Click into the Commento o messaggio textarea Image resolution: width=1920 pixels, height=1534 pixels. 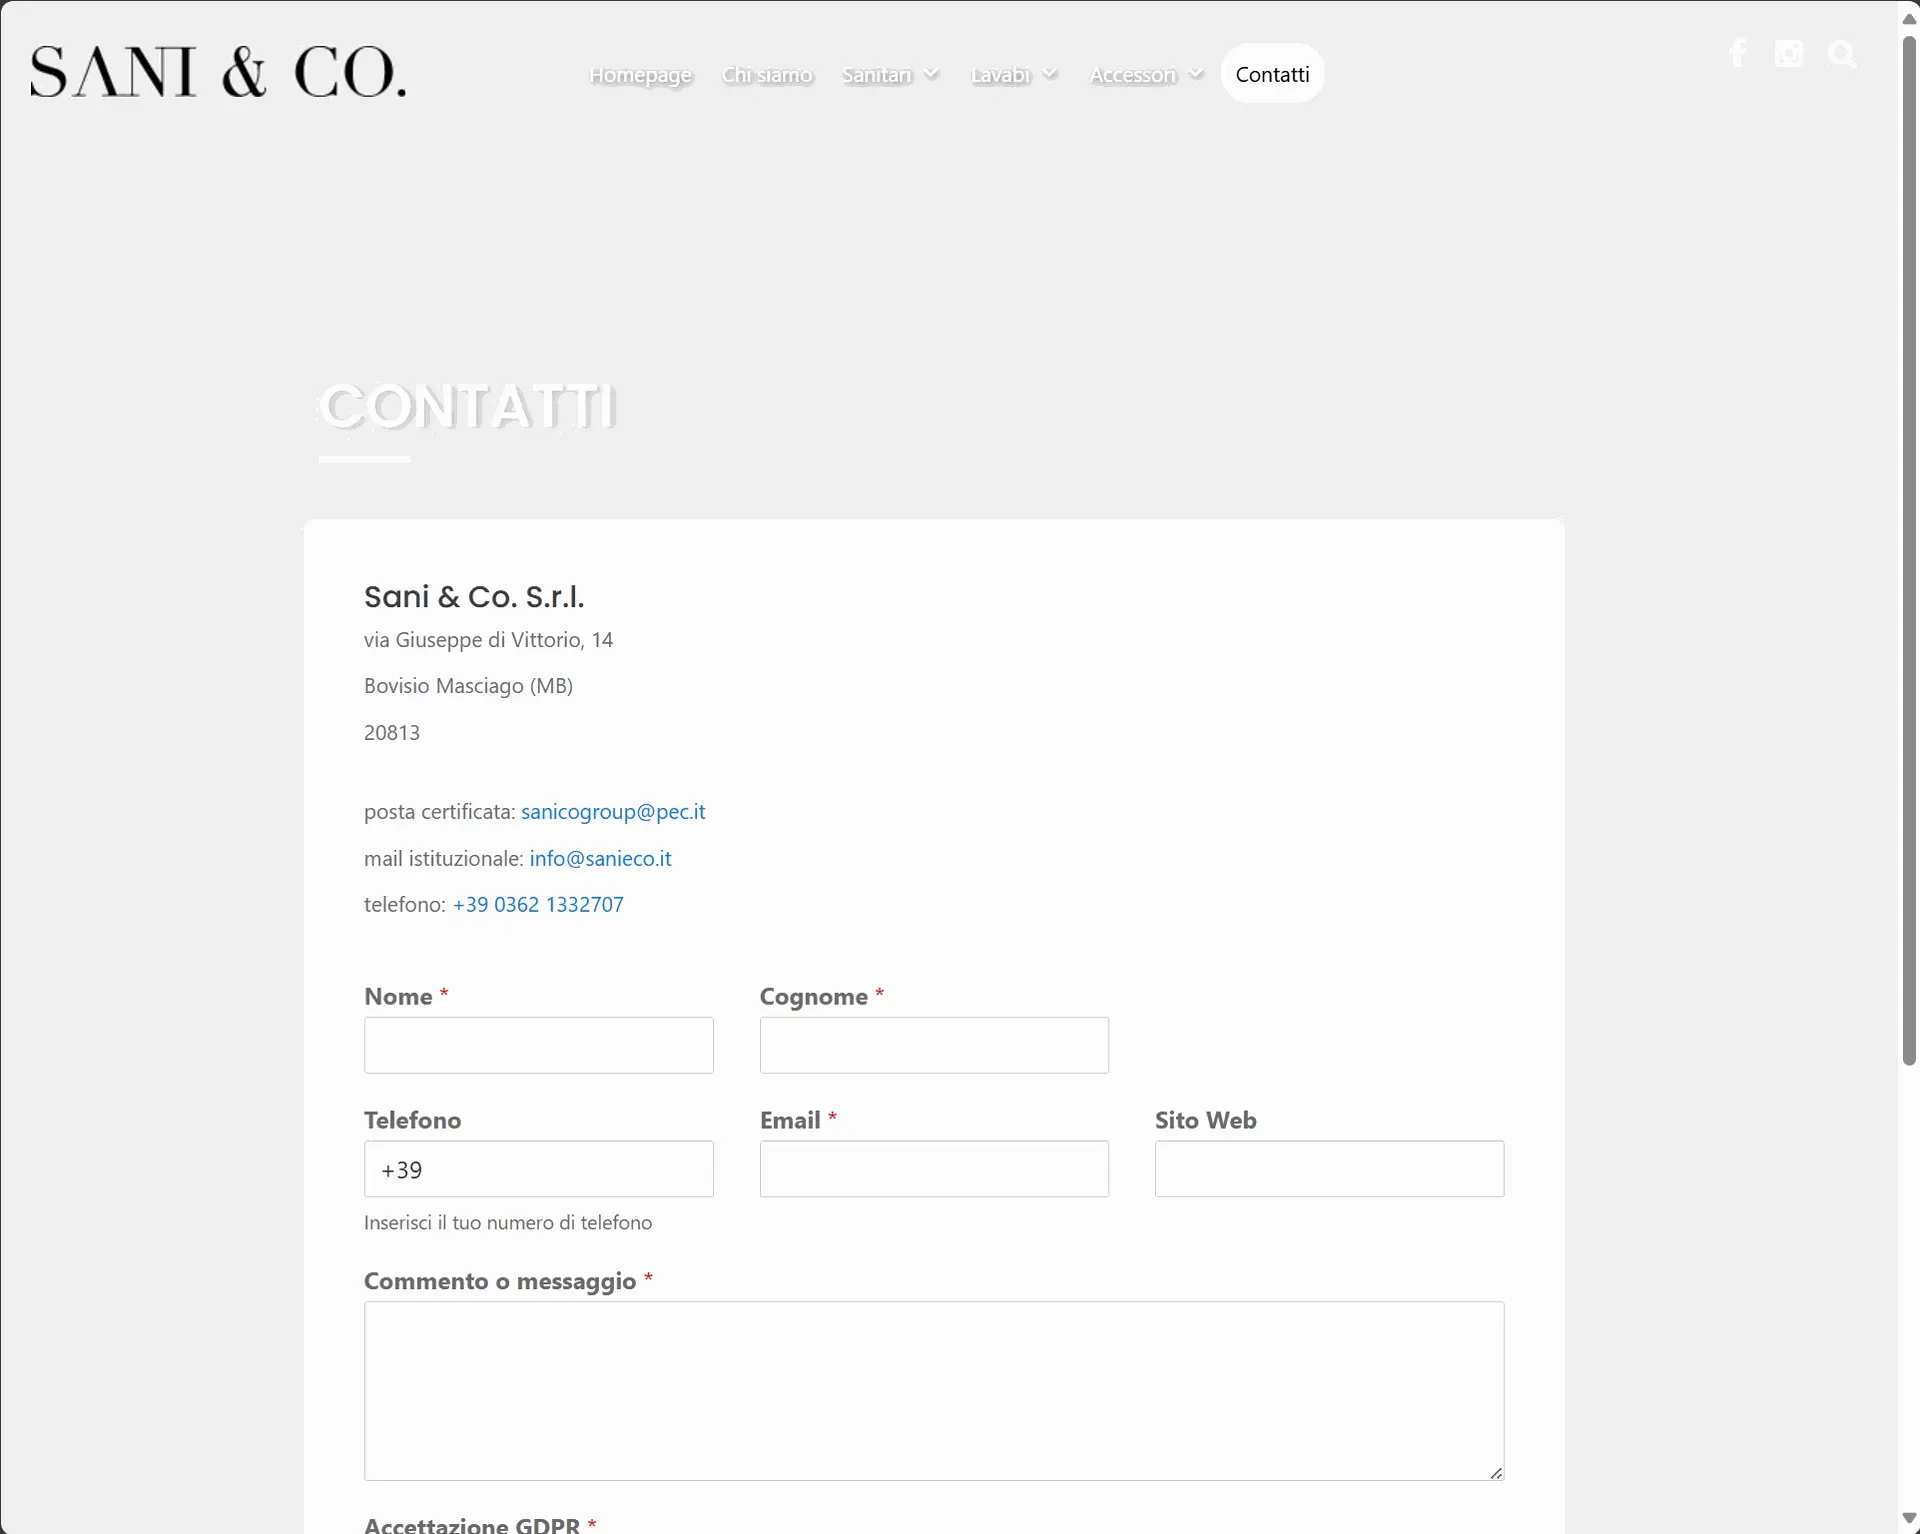(x=934, y=1390)
